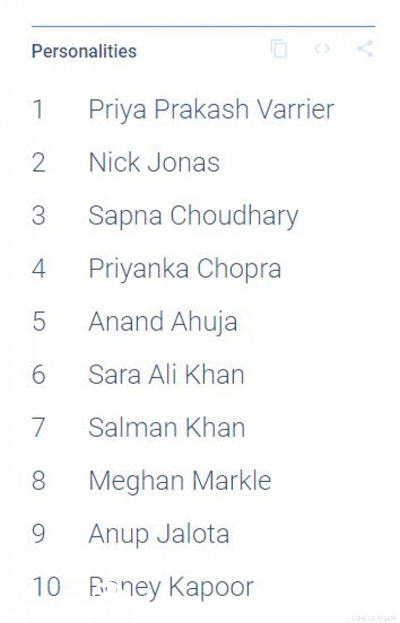Select Anup Jalota list item
Screen dimensions: 400x623
[x=158, y=534]
